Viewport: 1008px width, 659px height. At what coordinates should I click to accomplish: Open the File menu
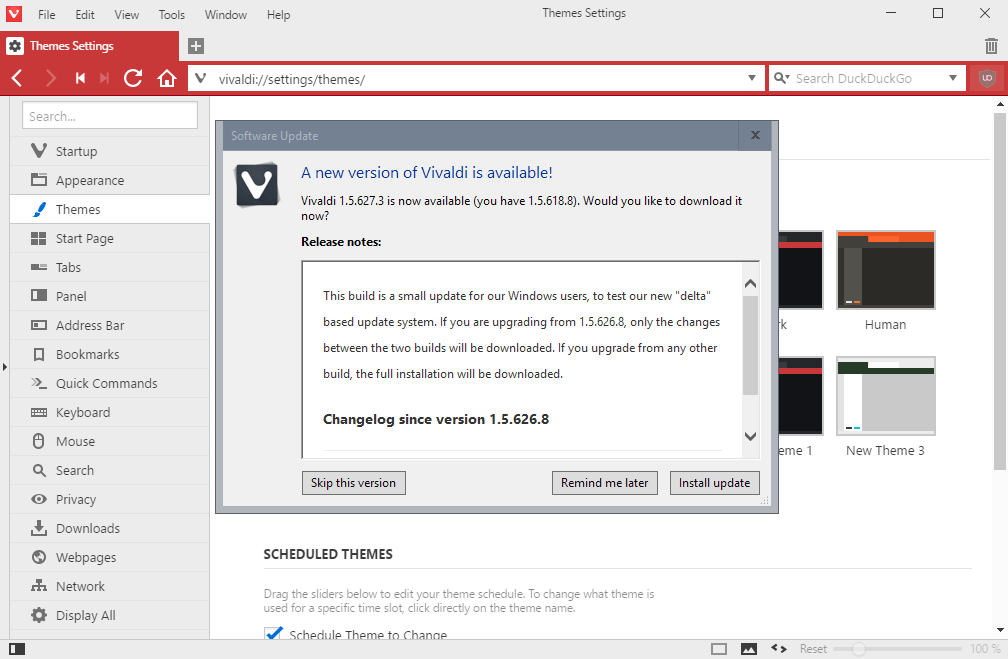(x=46, y=14)
